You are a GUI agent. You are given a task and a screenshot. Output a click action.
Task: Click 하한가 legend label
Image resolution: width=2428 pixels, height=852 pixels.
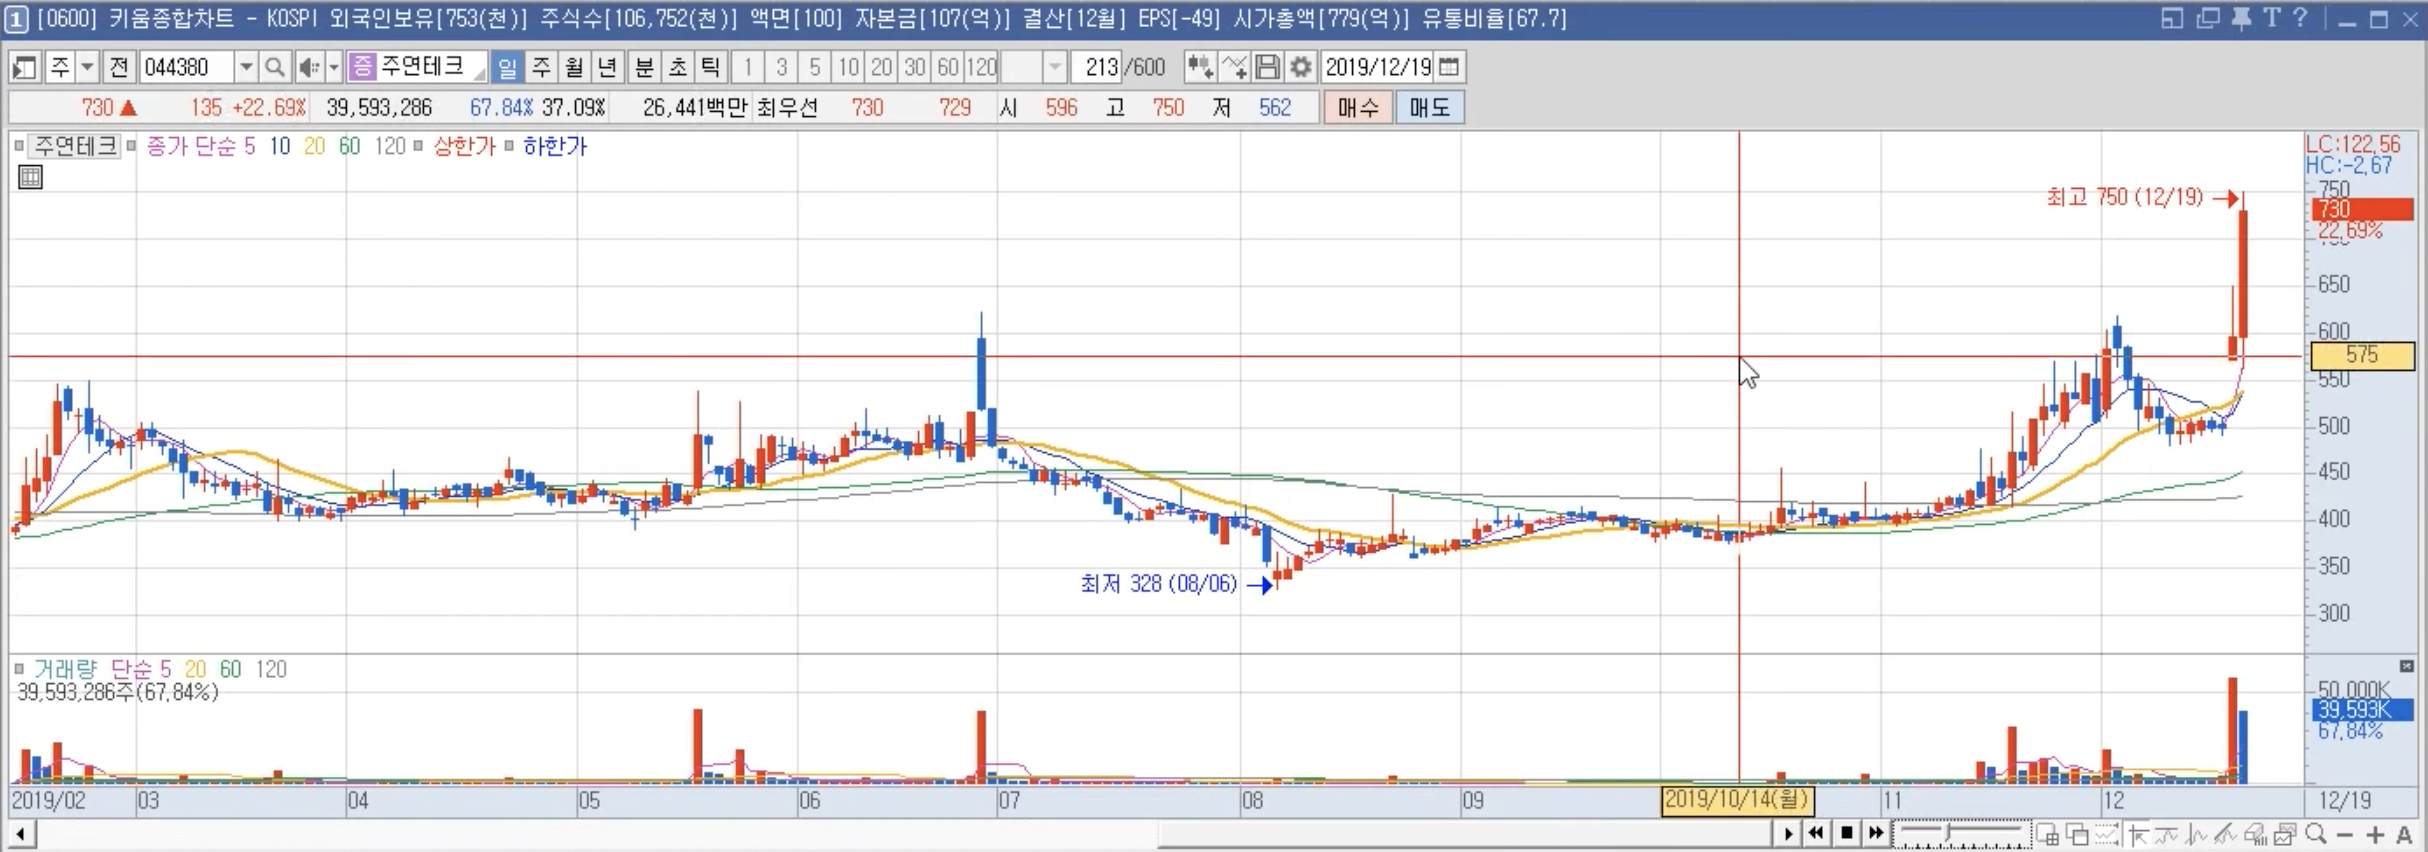point(555,146)
